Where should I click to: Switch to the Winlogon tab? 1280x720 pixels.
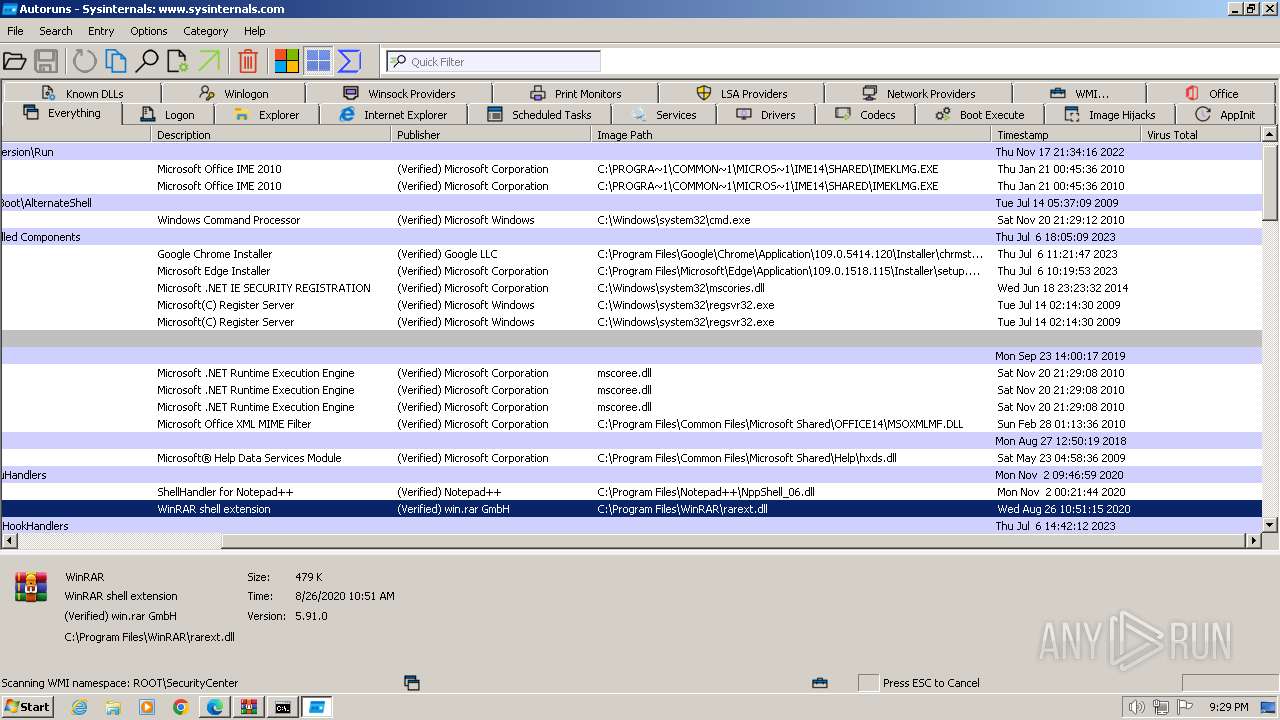233,93
